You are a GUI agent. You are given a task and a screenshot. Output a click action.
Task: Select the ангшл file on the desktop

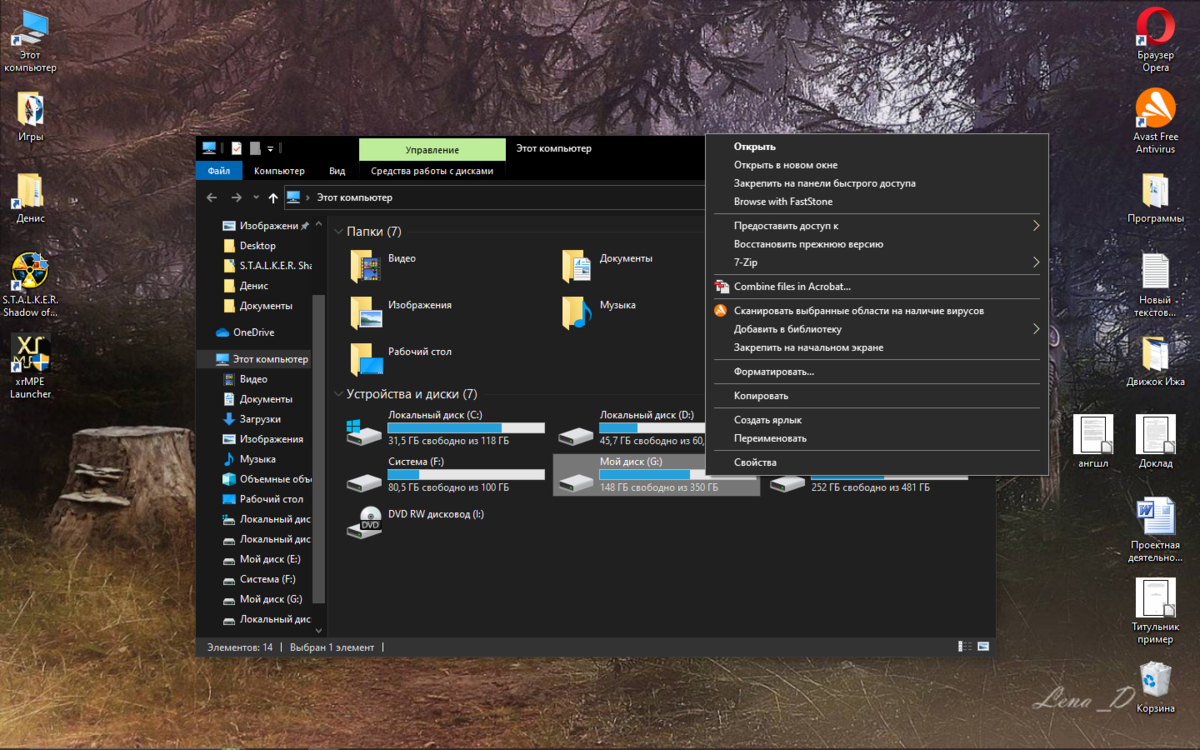click(x=1092, y=441)
